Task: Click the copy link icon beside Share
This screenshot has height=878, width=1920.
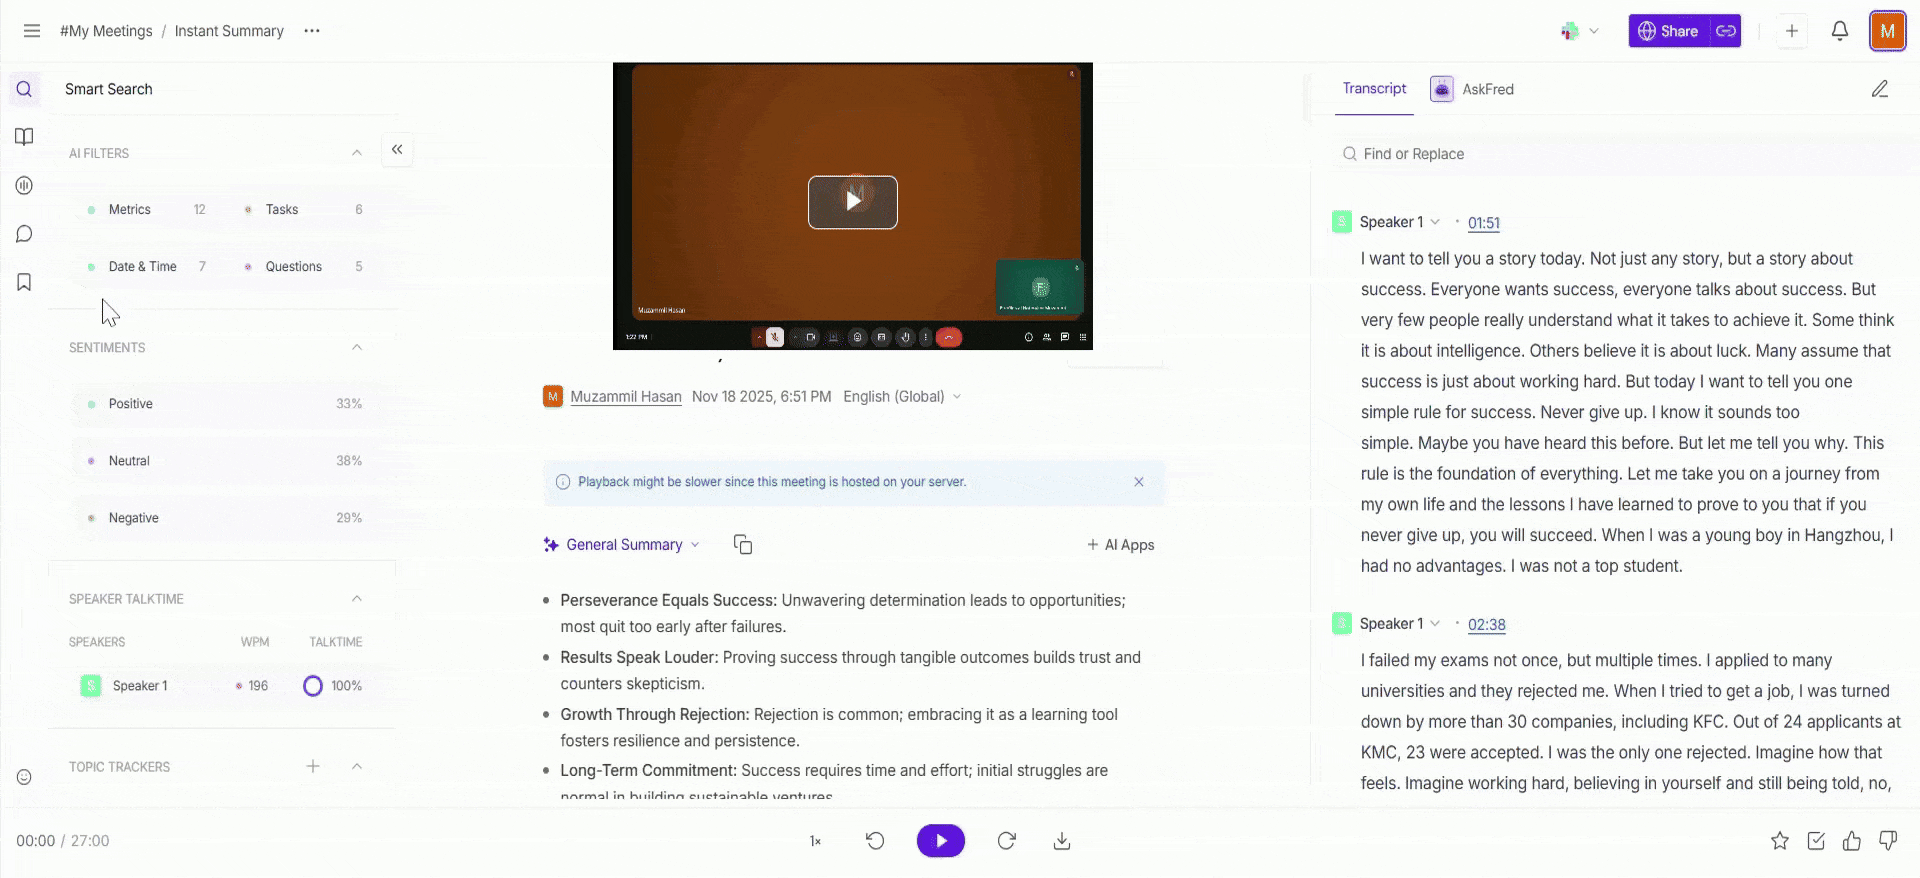Action: pos(1726,31)
